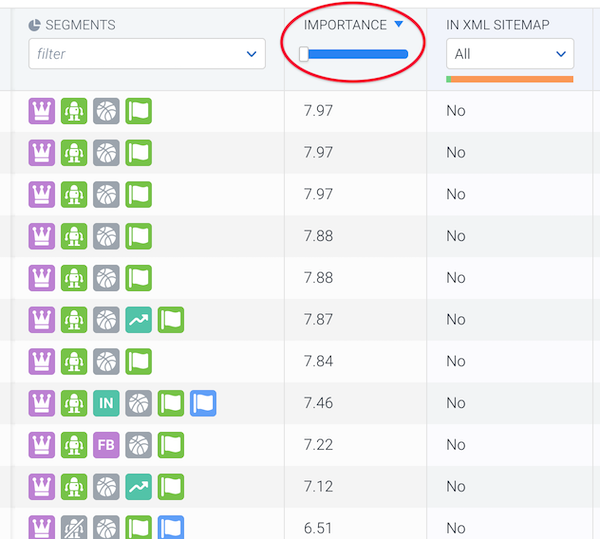Screen dimensions: 600x539
Task: Click the green flag segment in the 7.84 row
Action: (x=139, y=361)
